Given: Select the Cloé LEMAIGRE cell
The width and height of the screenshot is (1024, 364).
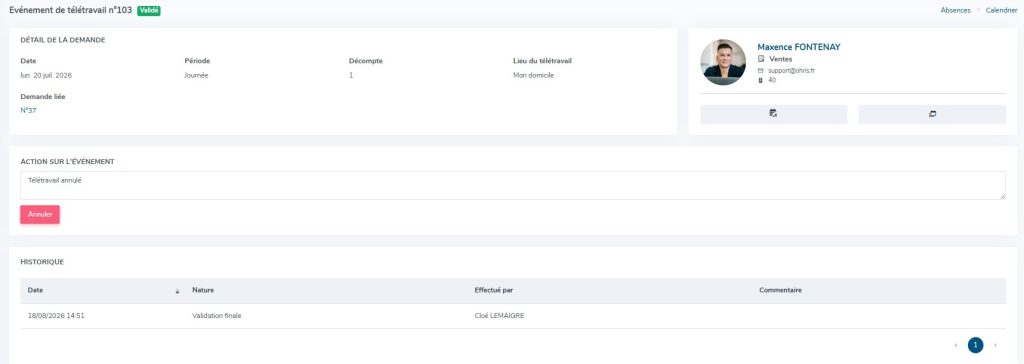Looking at the screenshot, I should [x=500, y=316].
